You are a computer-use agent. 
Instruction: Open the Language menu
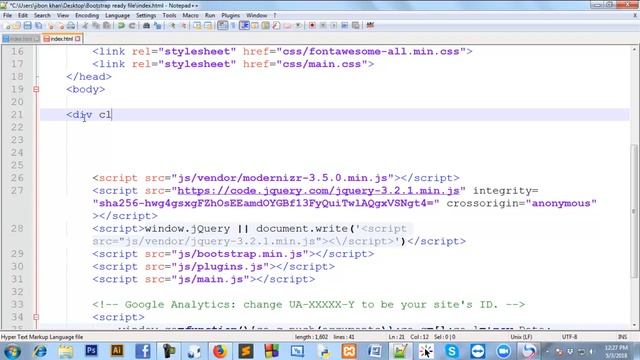point(117,16)
